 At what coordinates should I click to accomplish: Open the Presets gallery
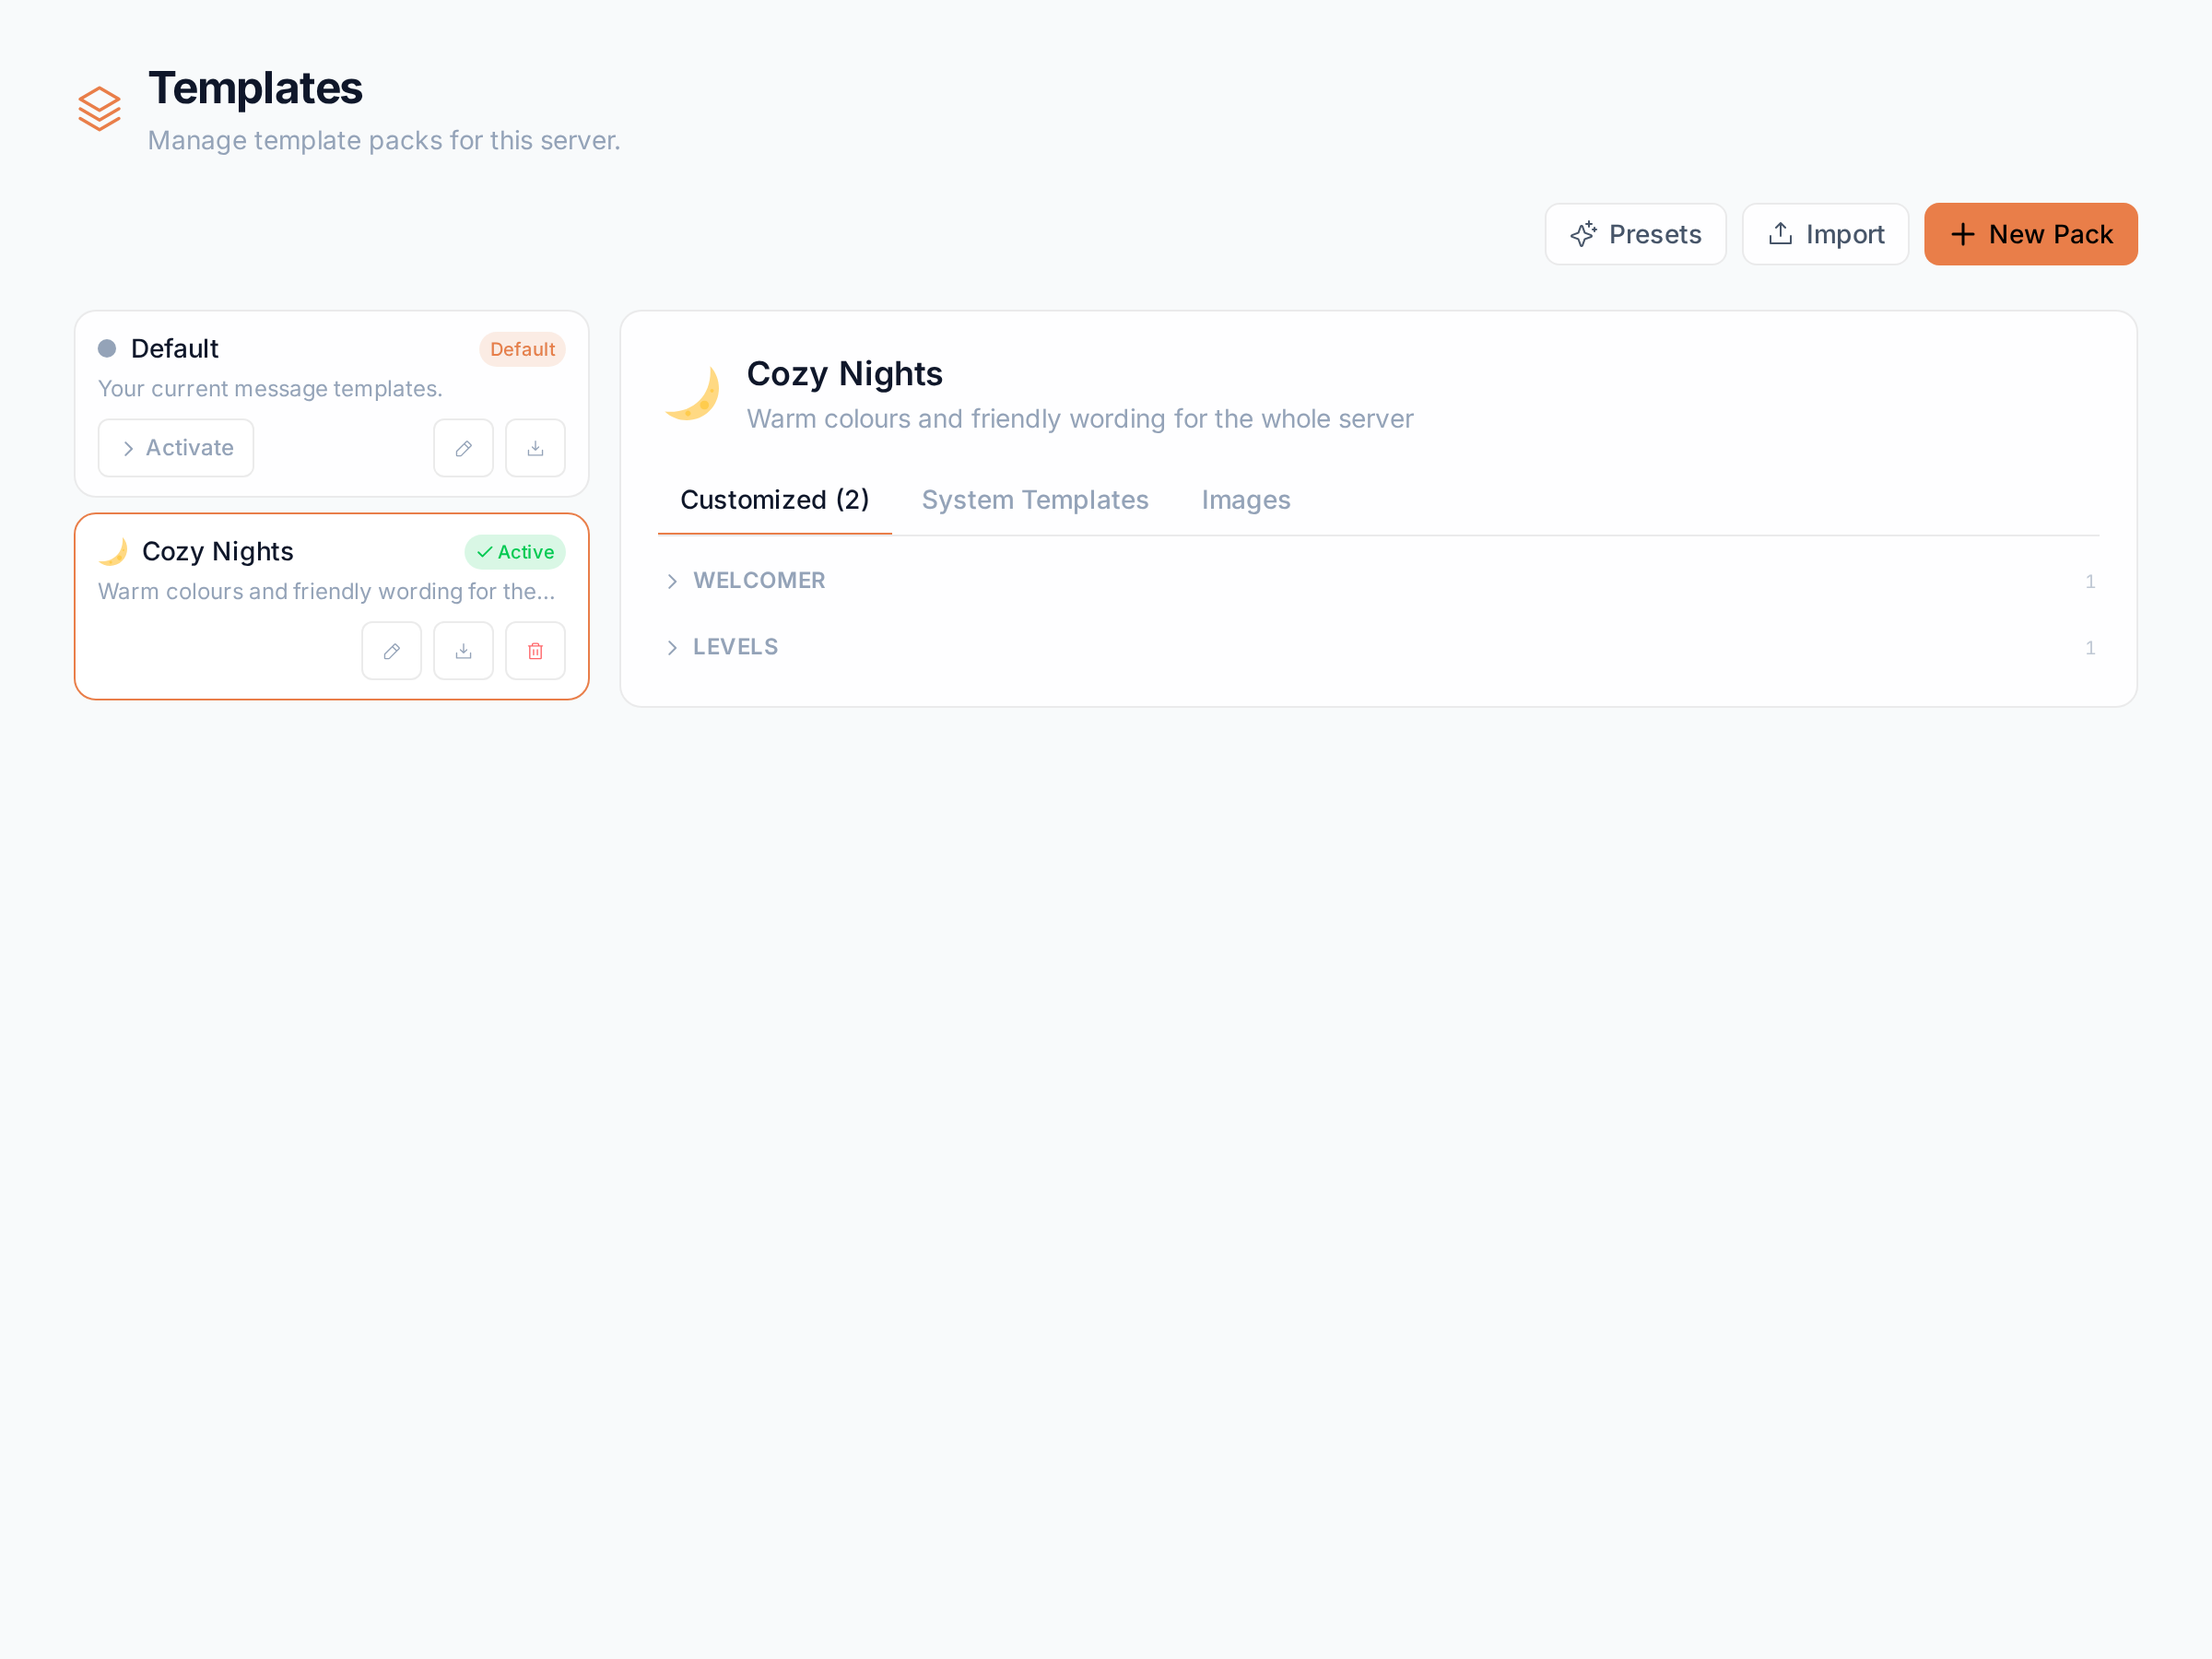1635,234
